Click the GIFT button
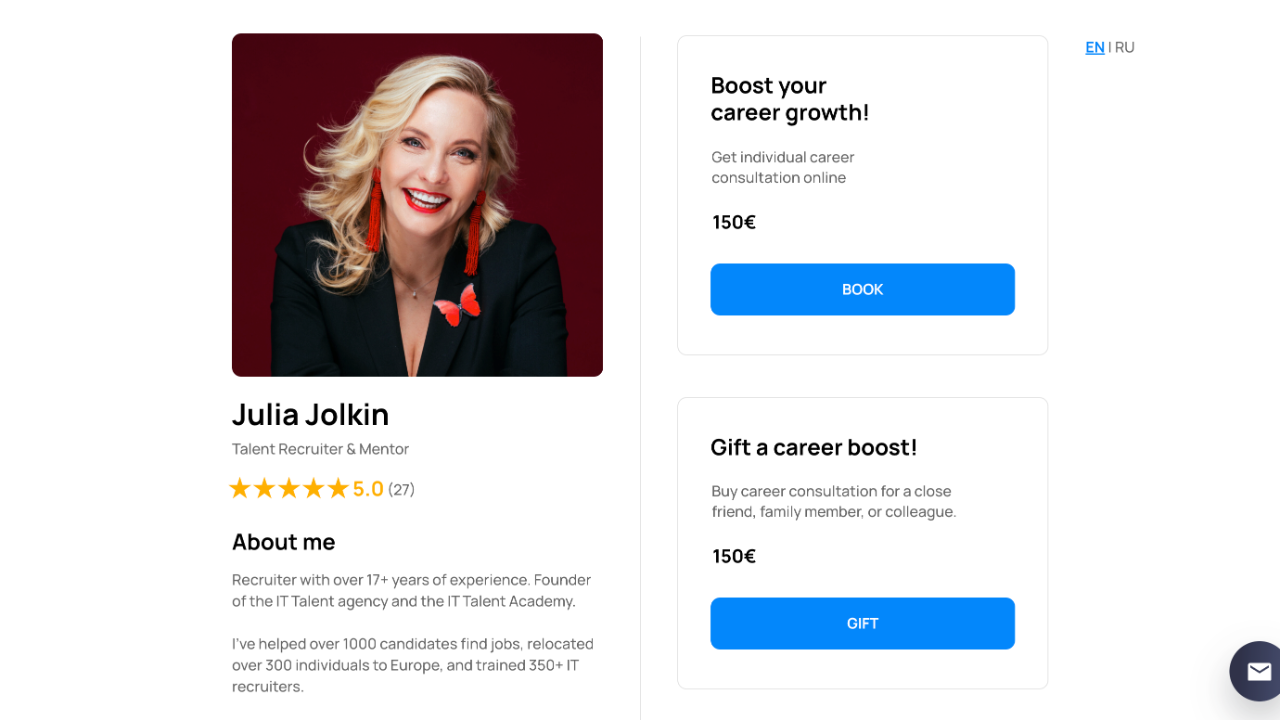 [x=862, y=623]
